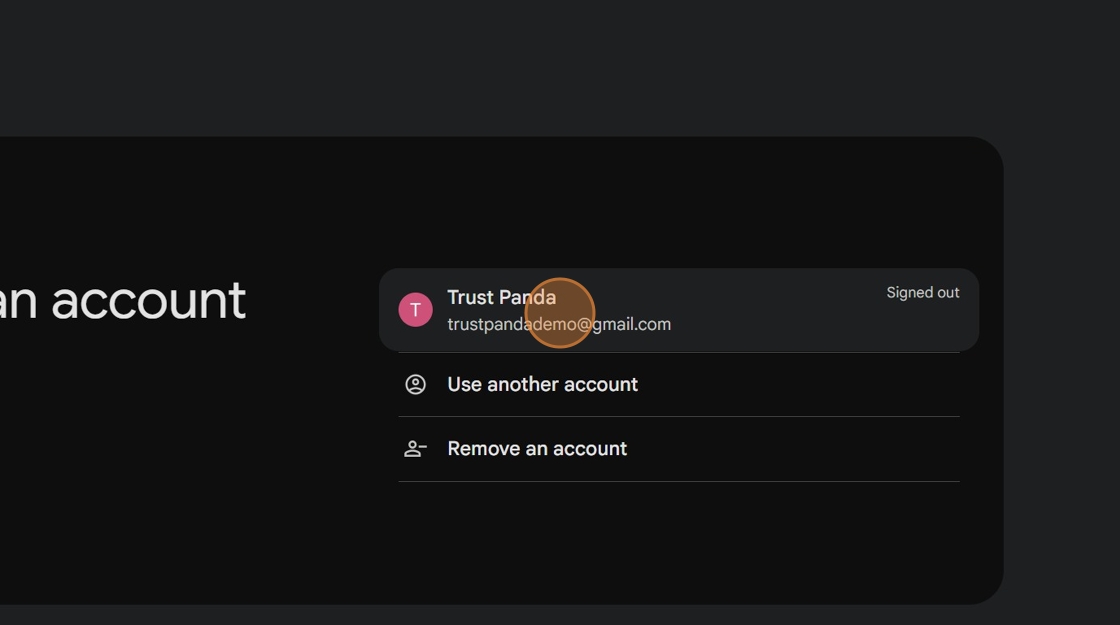The width and height of the screenshot is (1120, 625).
Task: Tap the circled person glyph beside Use another
Action: [x=415, y=385]
